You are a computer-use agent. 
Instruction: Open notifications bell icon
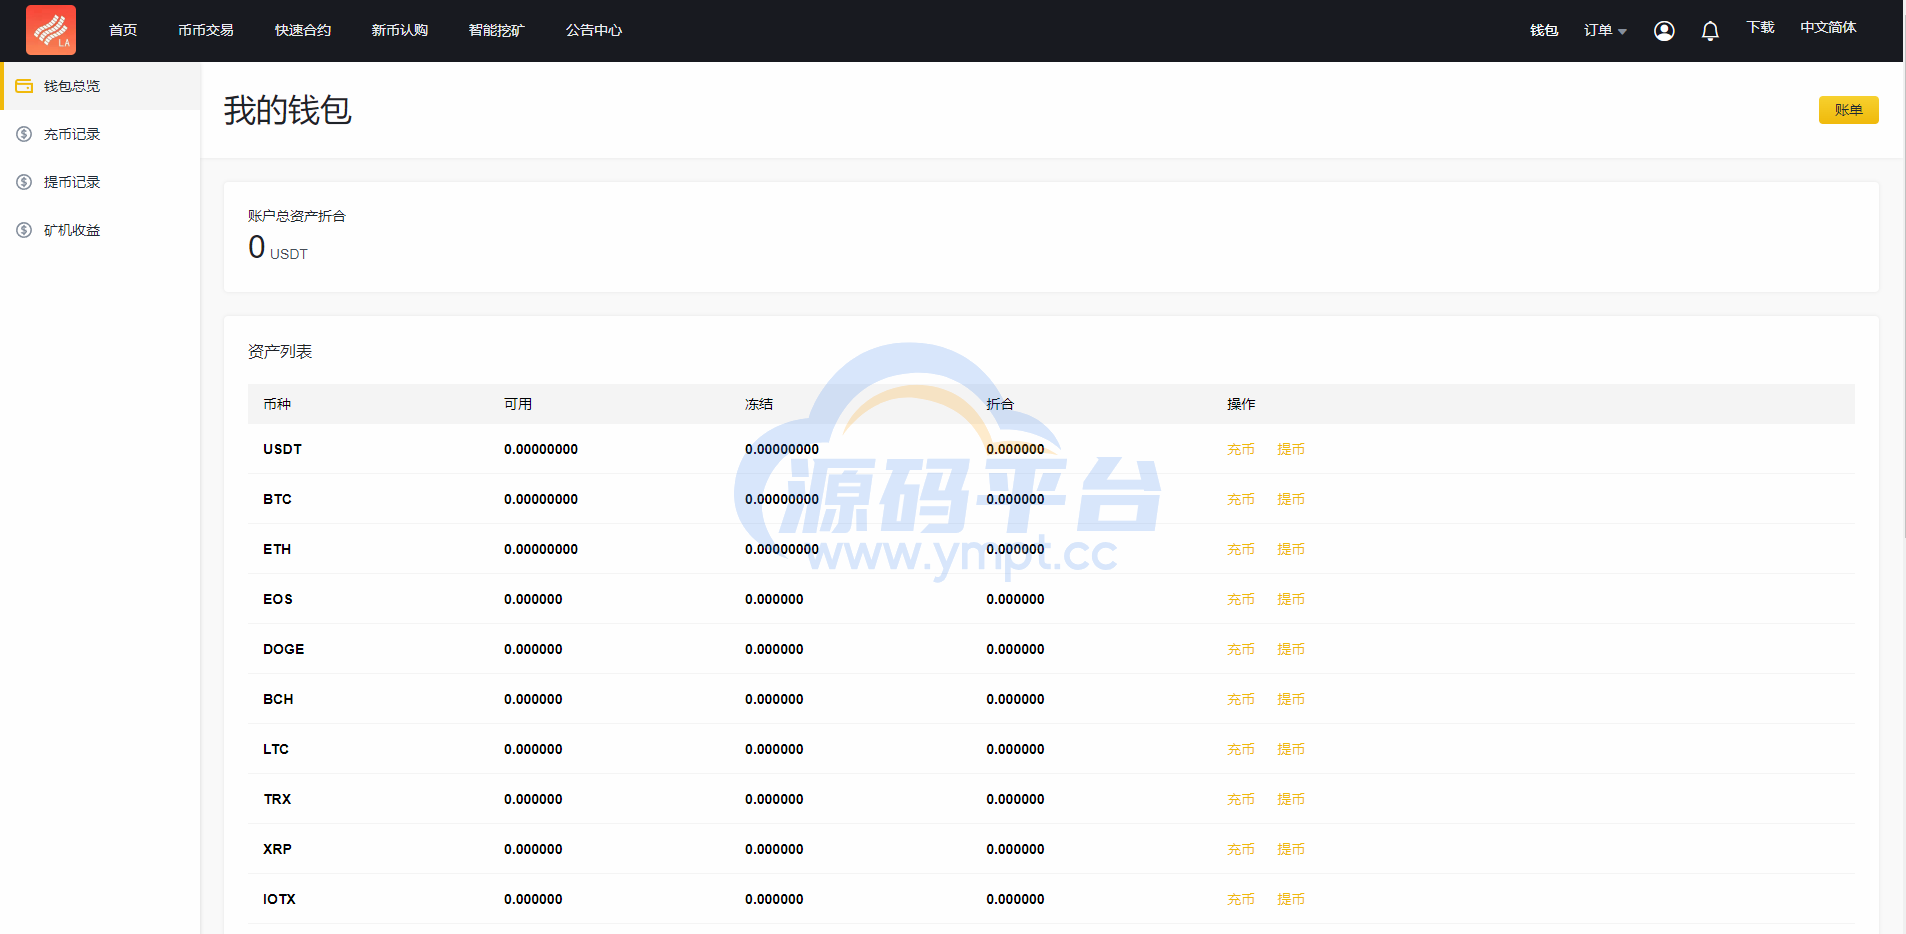(1710, 31)
